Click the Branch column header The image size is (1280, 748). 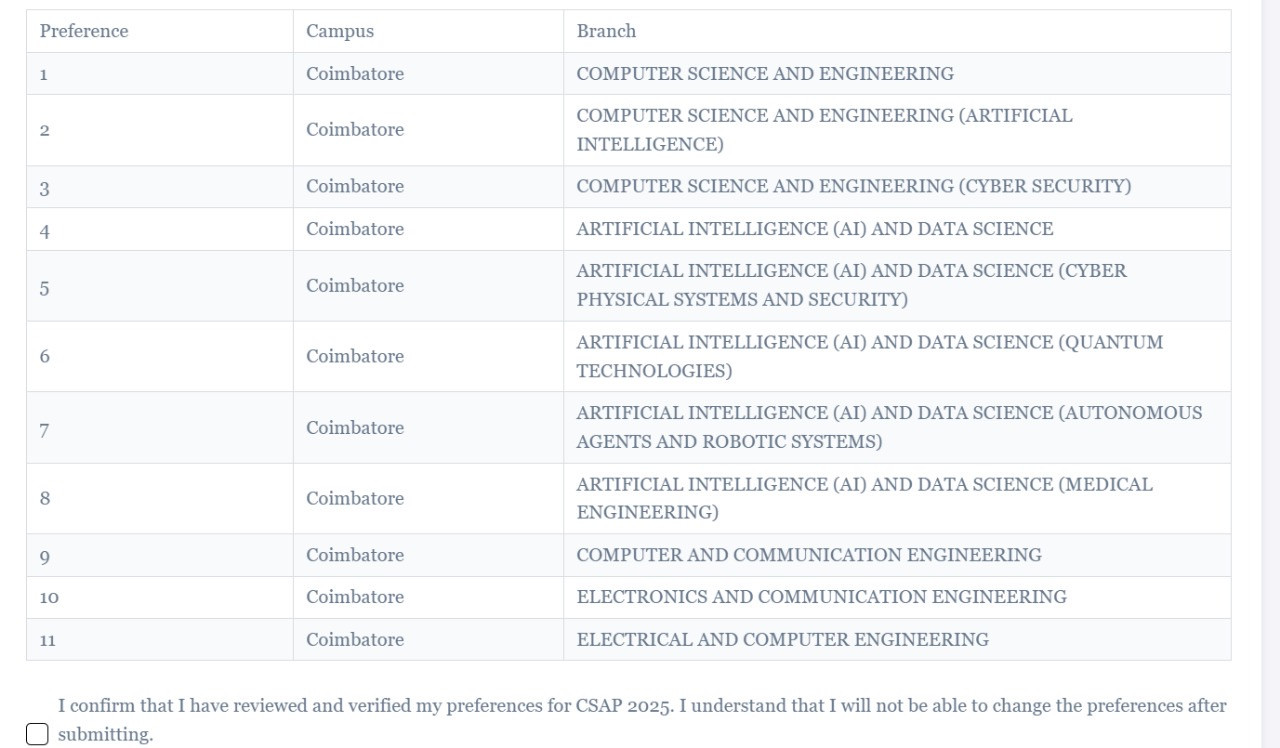point(606,31)
